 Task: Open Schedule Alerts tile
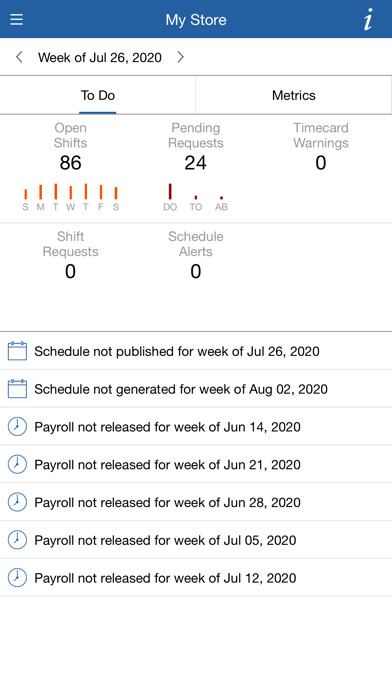coord(196,256)
